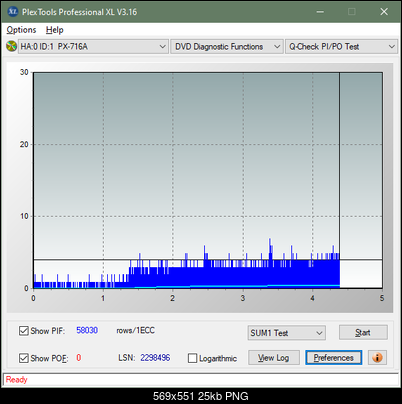Image resolution: width=402 pixels, height=404 pixels.
Task: Toggle the Show PIF checkbox
Action: coord(24,331)
